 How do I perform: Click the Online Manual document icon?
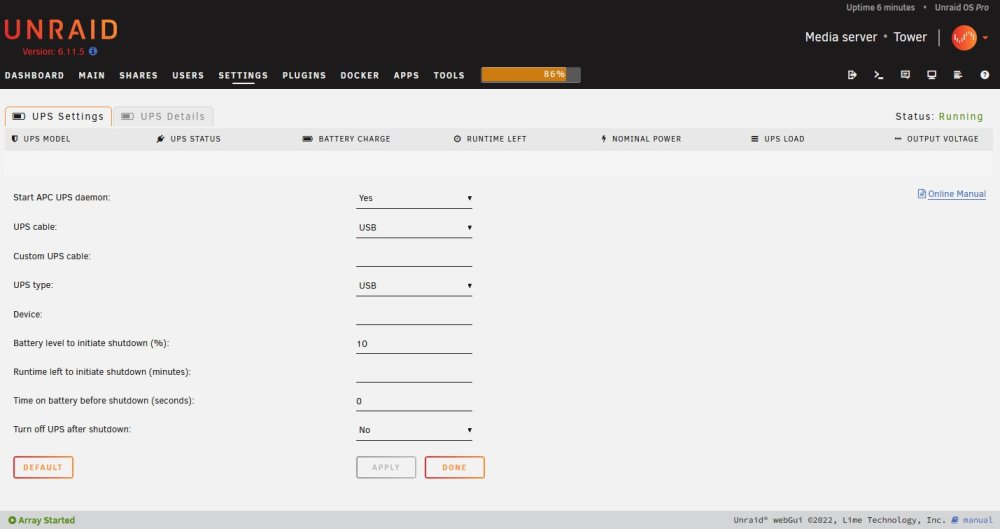922,193
